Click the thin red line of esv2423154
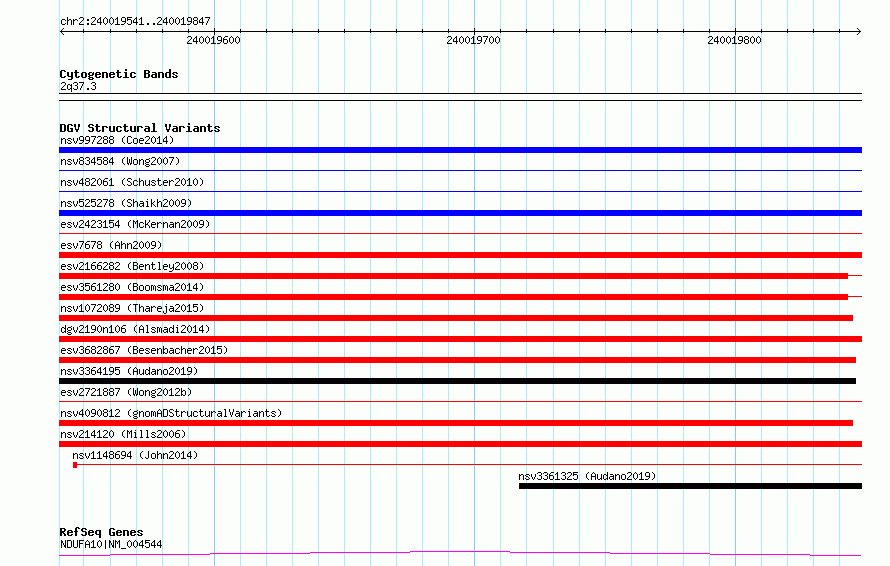This screenshot has width=890, height=566. coord(460,233)
